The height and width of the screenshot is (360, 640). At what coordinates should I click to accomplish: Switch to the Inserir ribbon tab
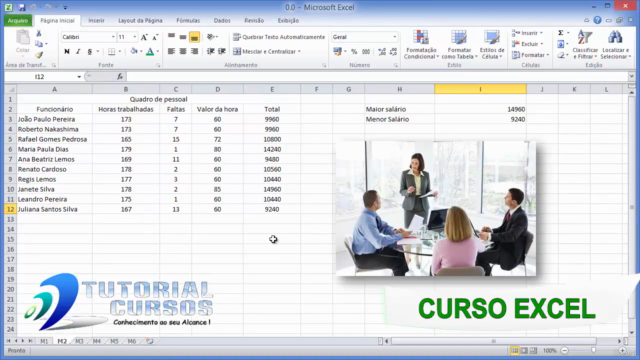96,20
